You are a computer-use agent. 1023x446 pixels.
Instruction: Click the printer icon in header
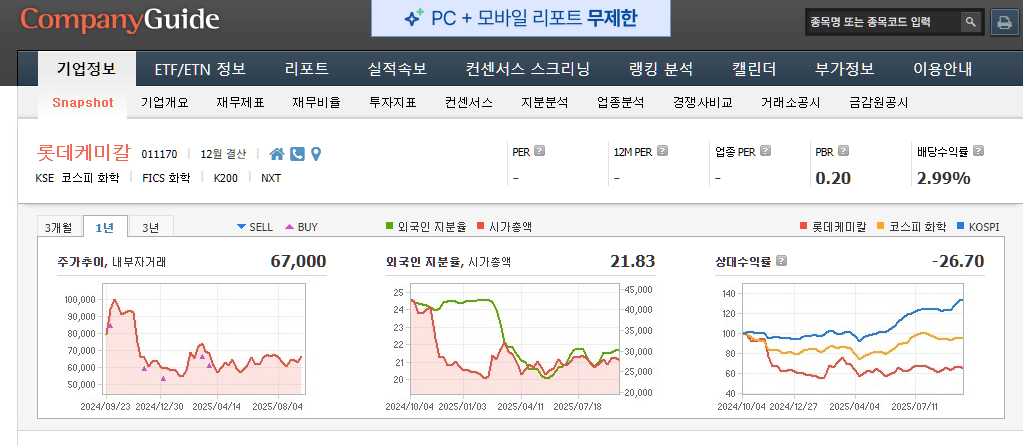(x=1003, y=22)
